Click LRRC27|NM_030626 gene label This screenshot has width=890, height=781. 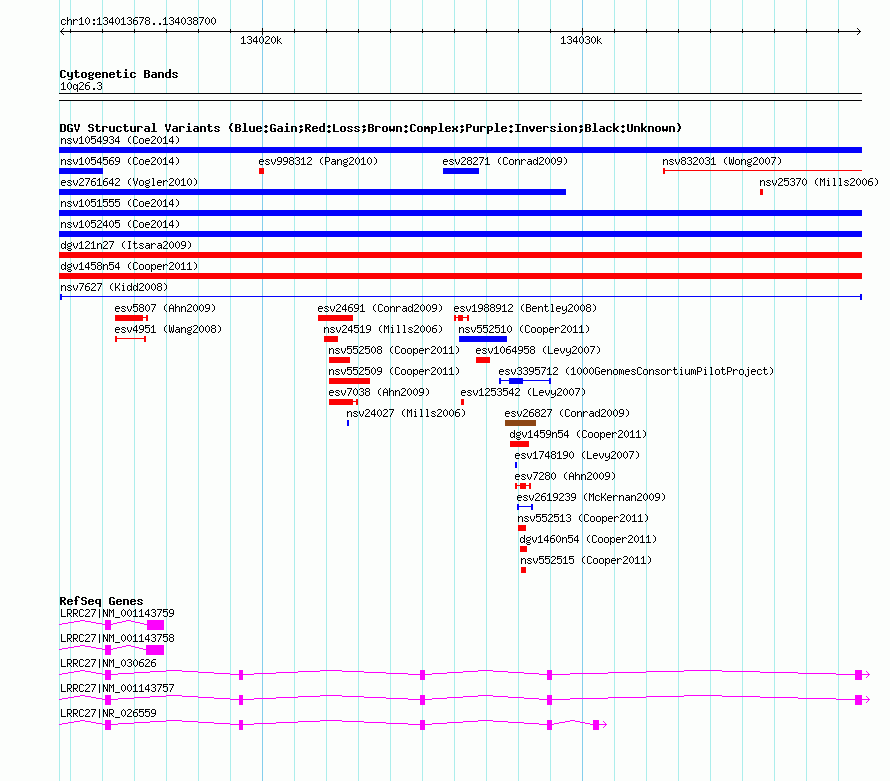coord(108,663)
